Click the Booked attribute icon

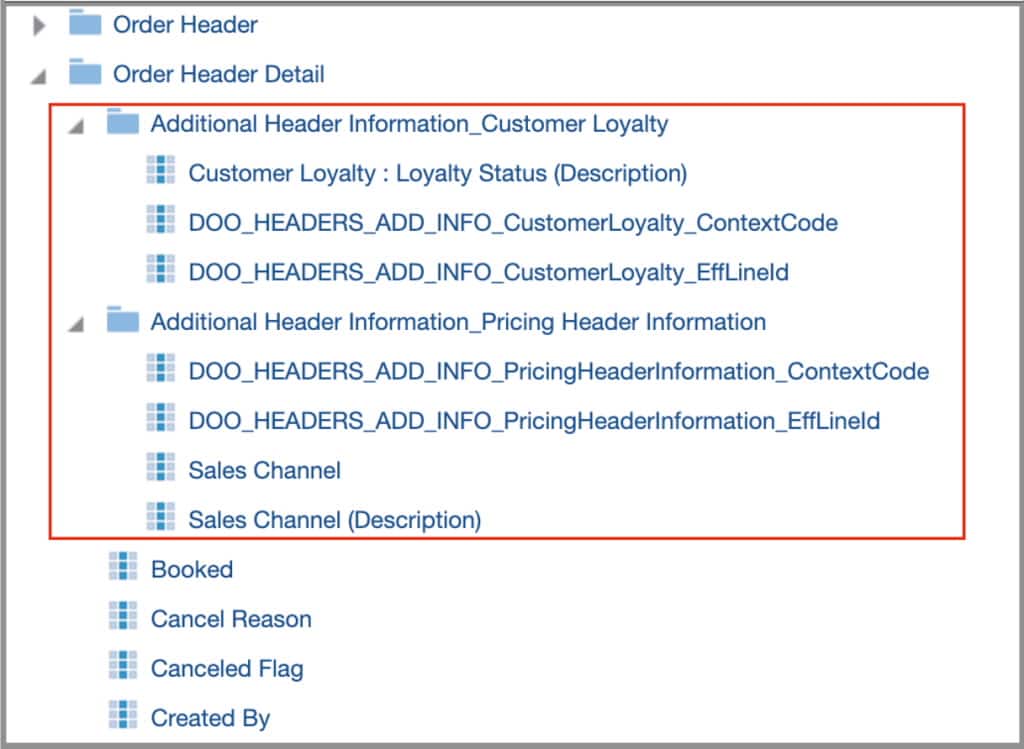click(x=122, y=569)
